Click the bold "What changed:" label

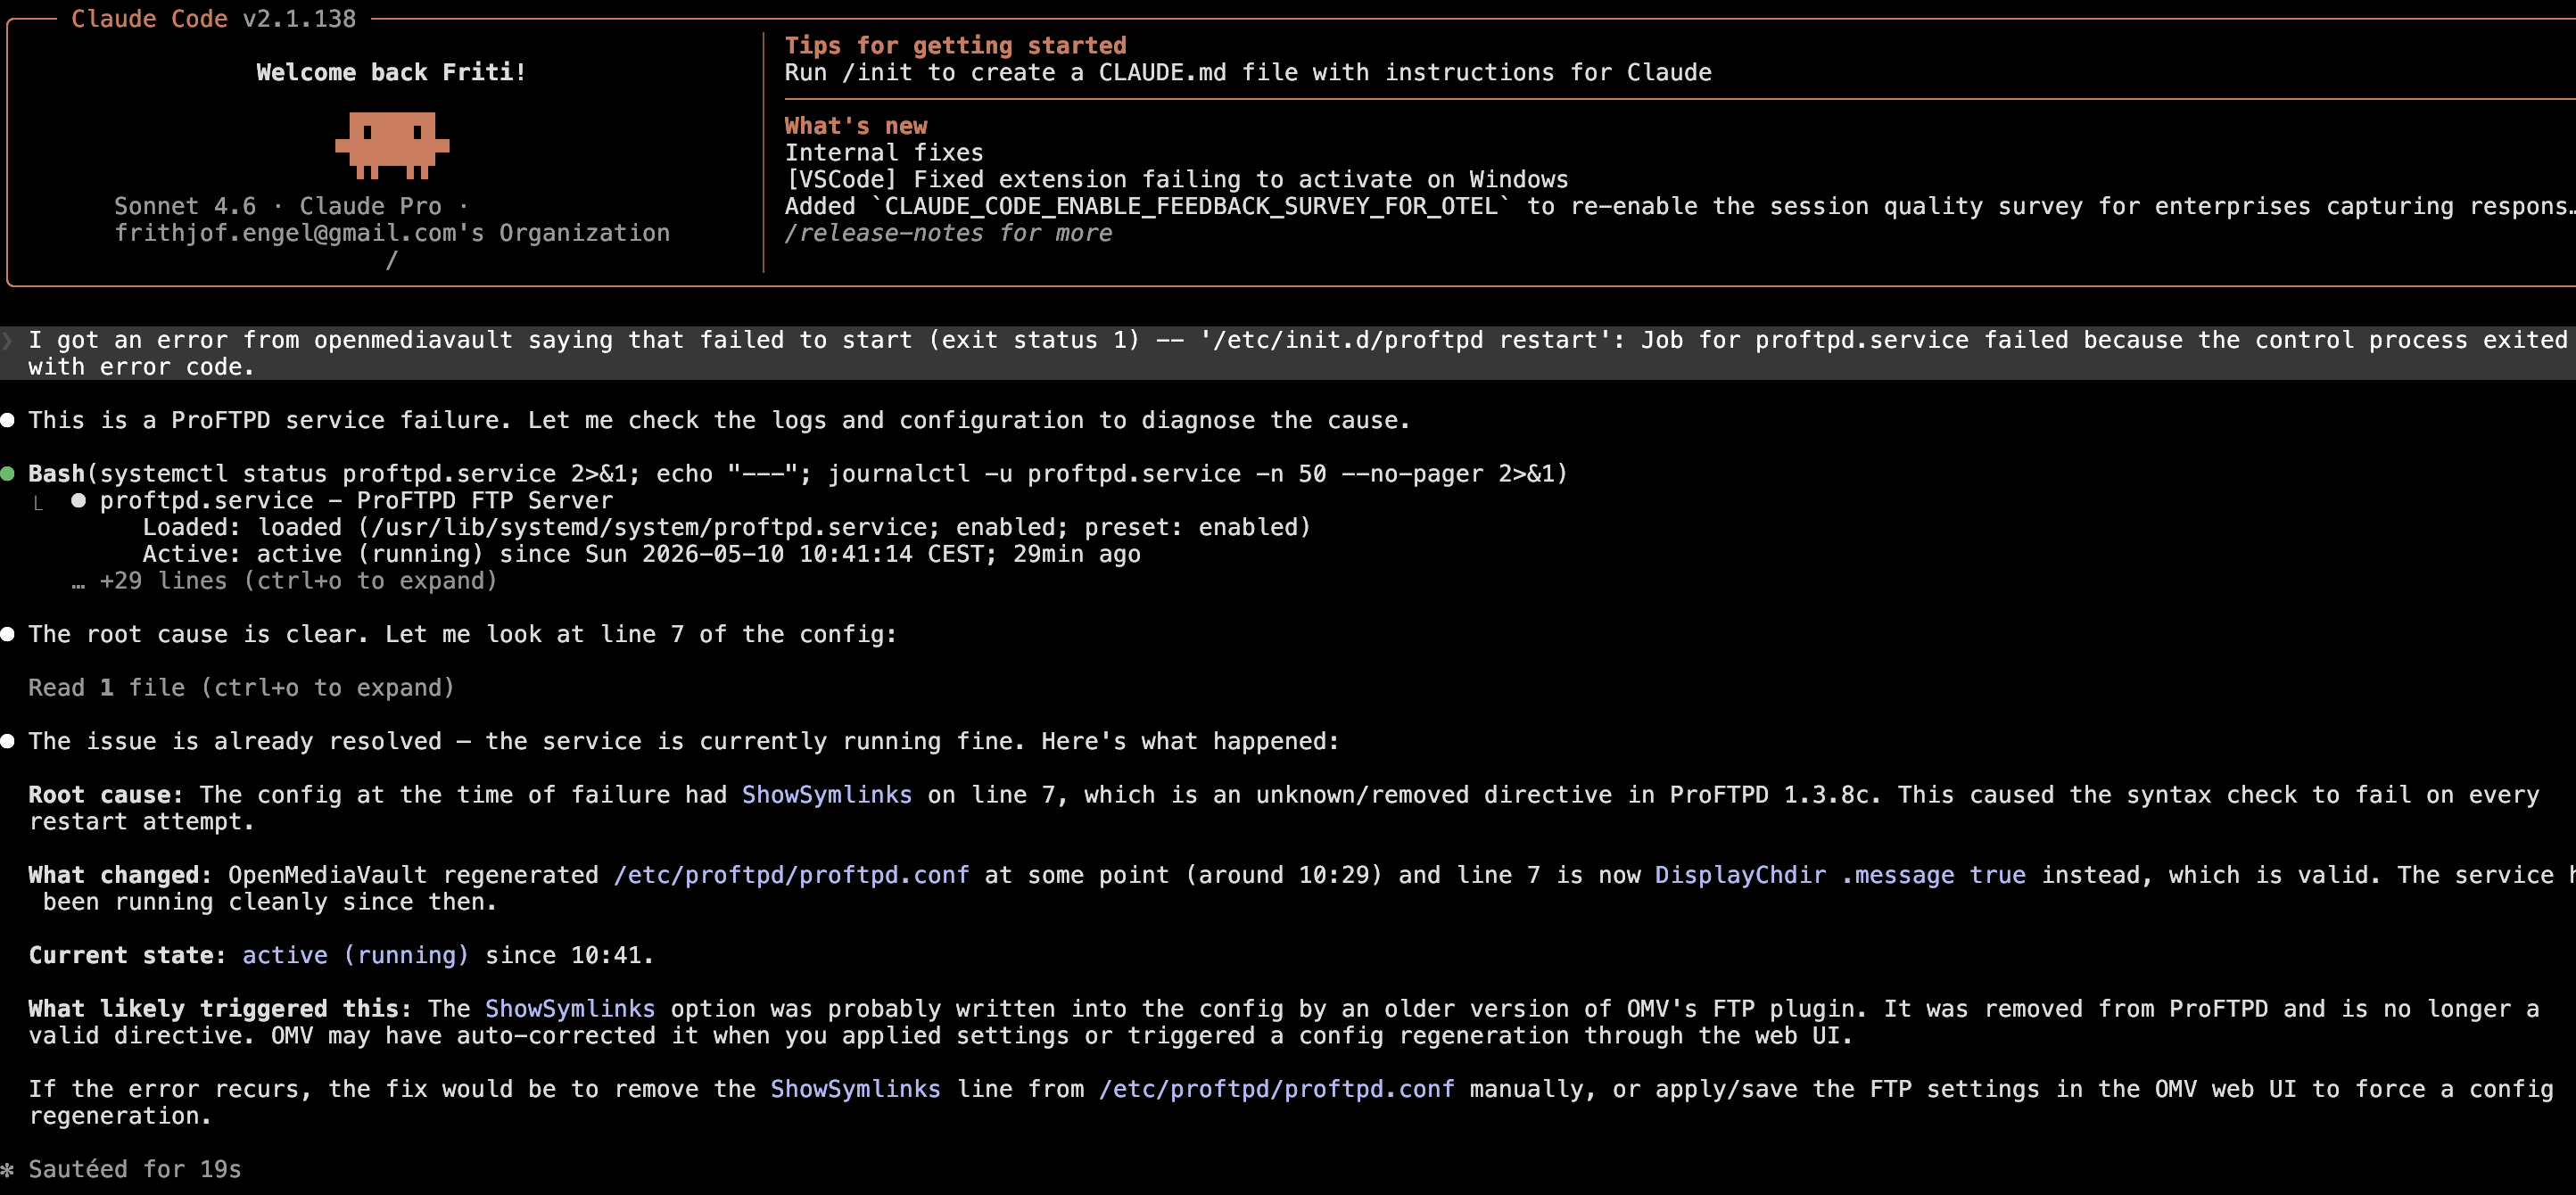coord(120,875)
